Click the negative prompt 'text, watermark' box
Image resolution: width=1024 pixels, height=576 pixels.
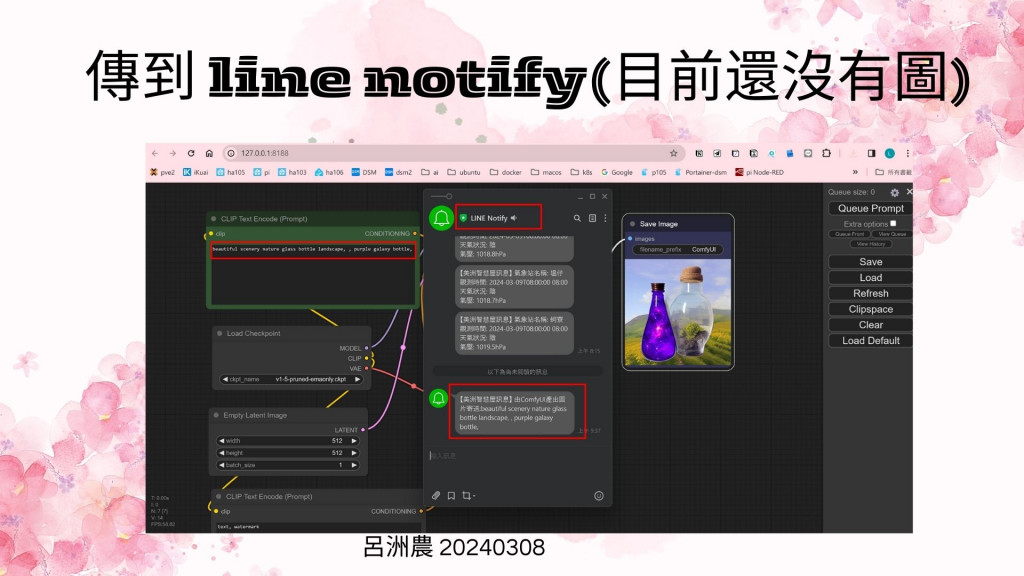(317, 526)
